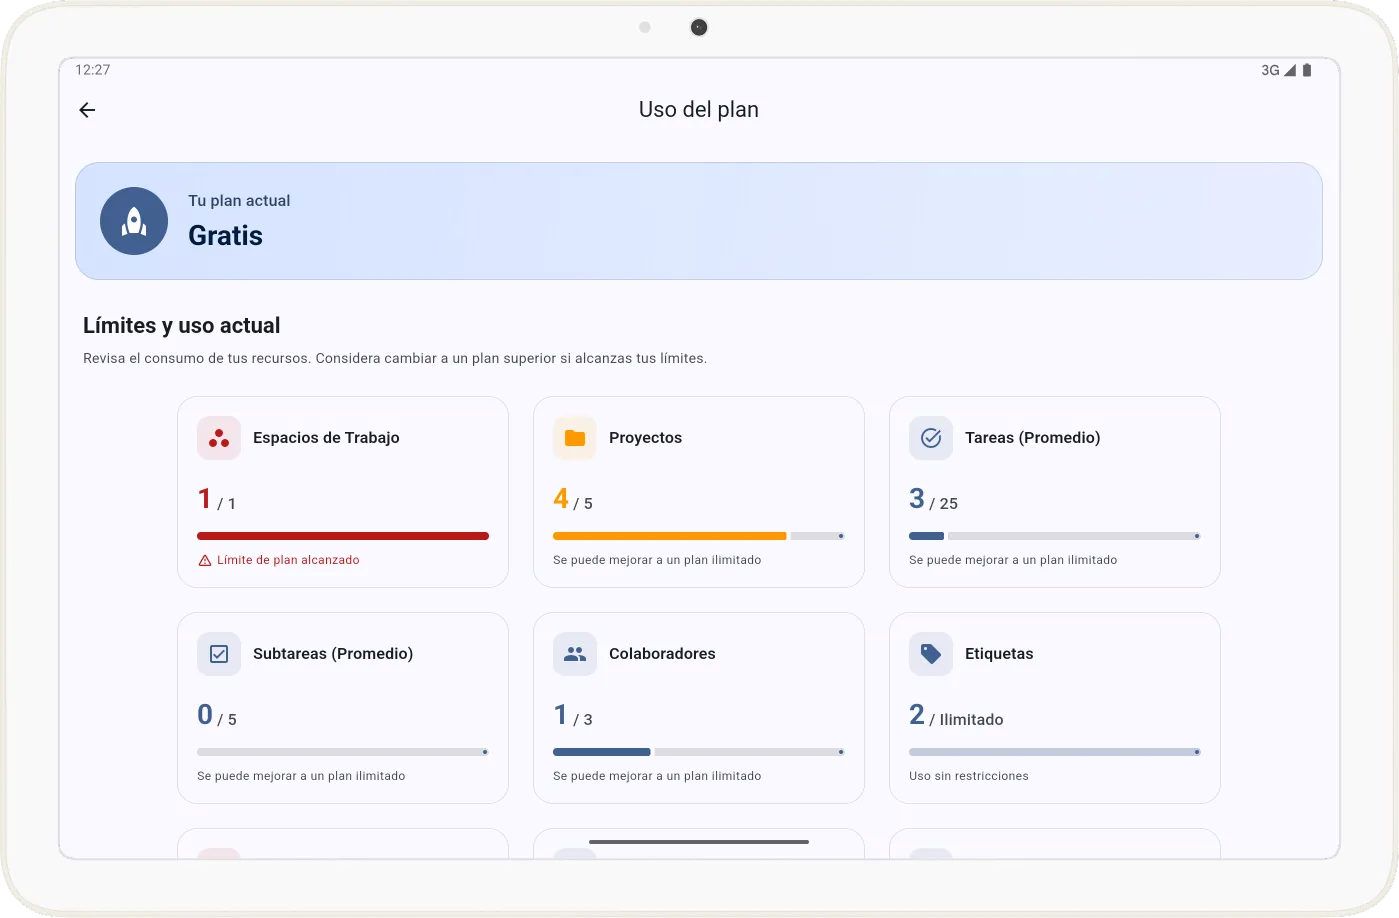The width and height of the screenshot is (1399, 918).
Task: Click 'Se puede mejorar' text under Proyectos
Action: point(657,560)
